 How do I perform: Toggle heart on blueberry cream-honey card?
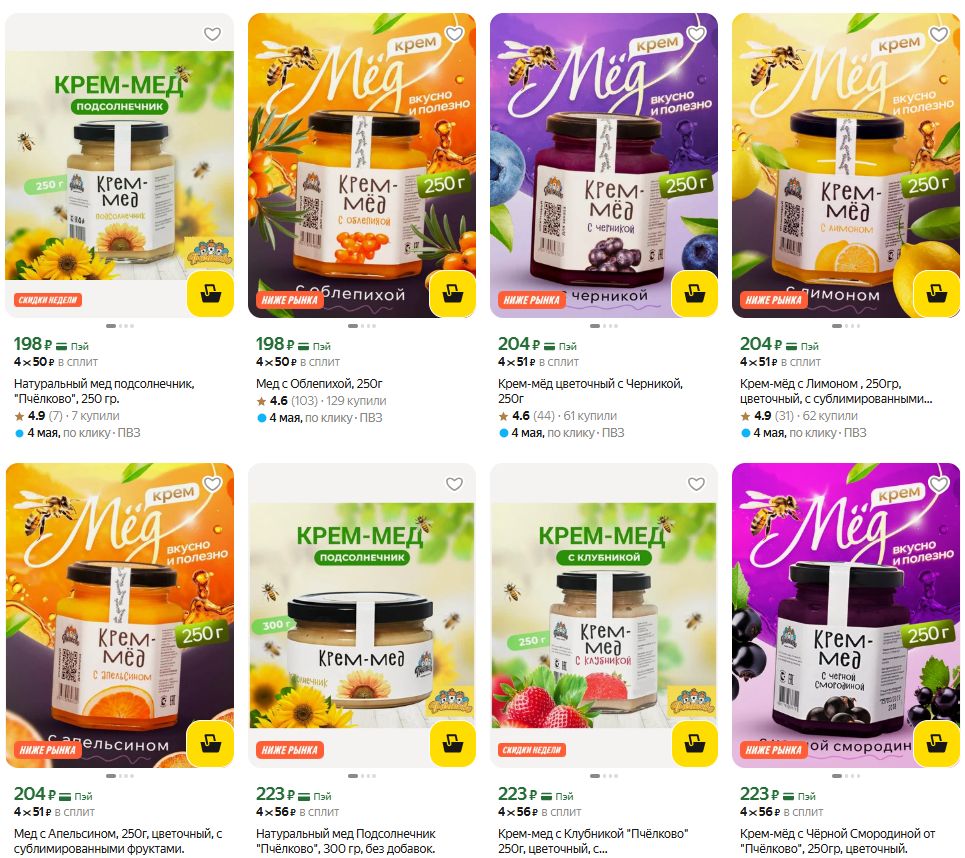(696, 34)
